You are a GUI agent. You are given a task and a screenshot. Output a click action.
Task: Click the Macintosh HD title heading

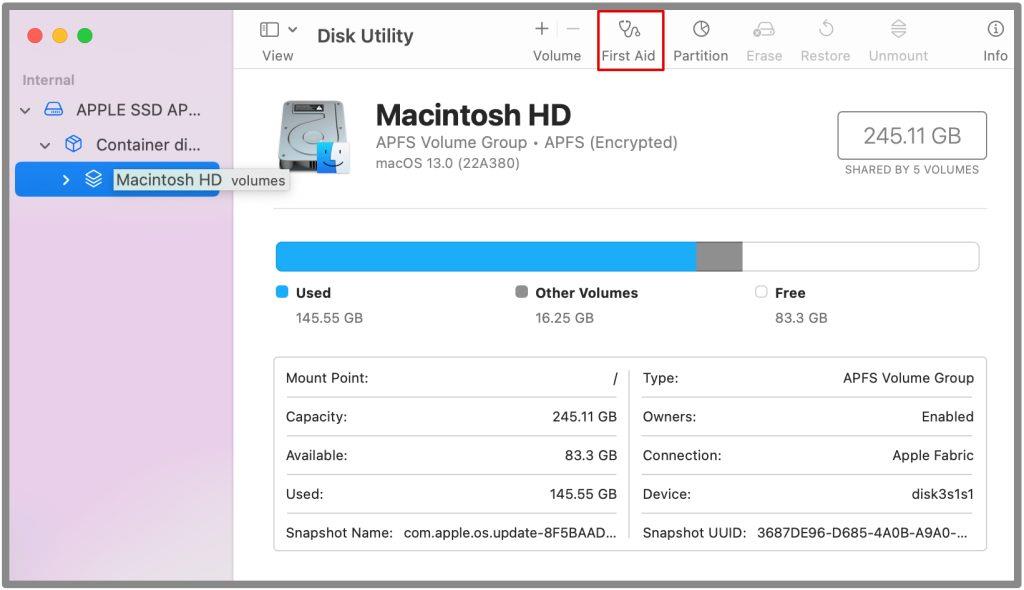473,115
